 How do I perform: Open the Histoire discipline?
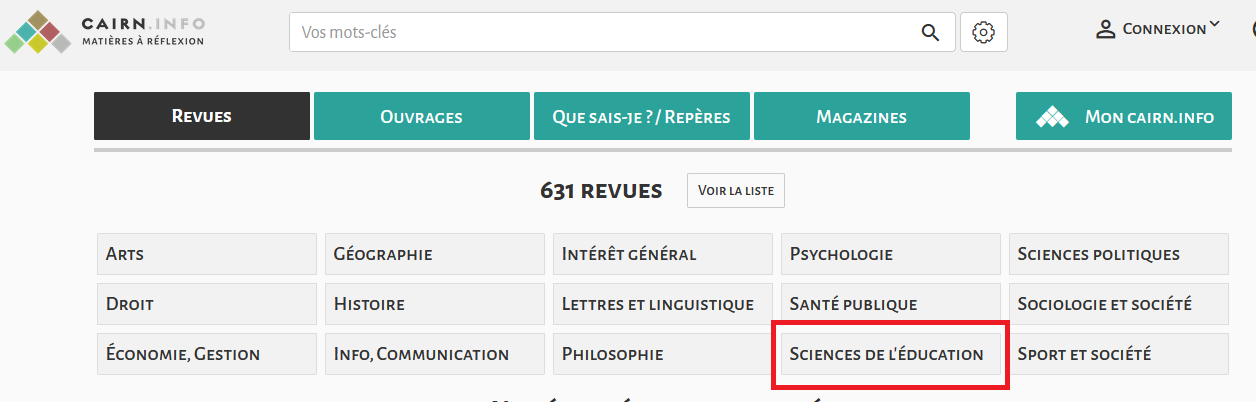(x=434, y=304)
